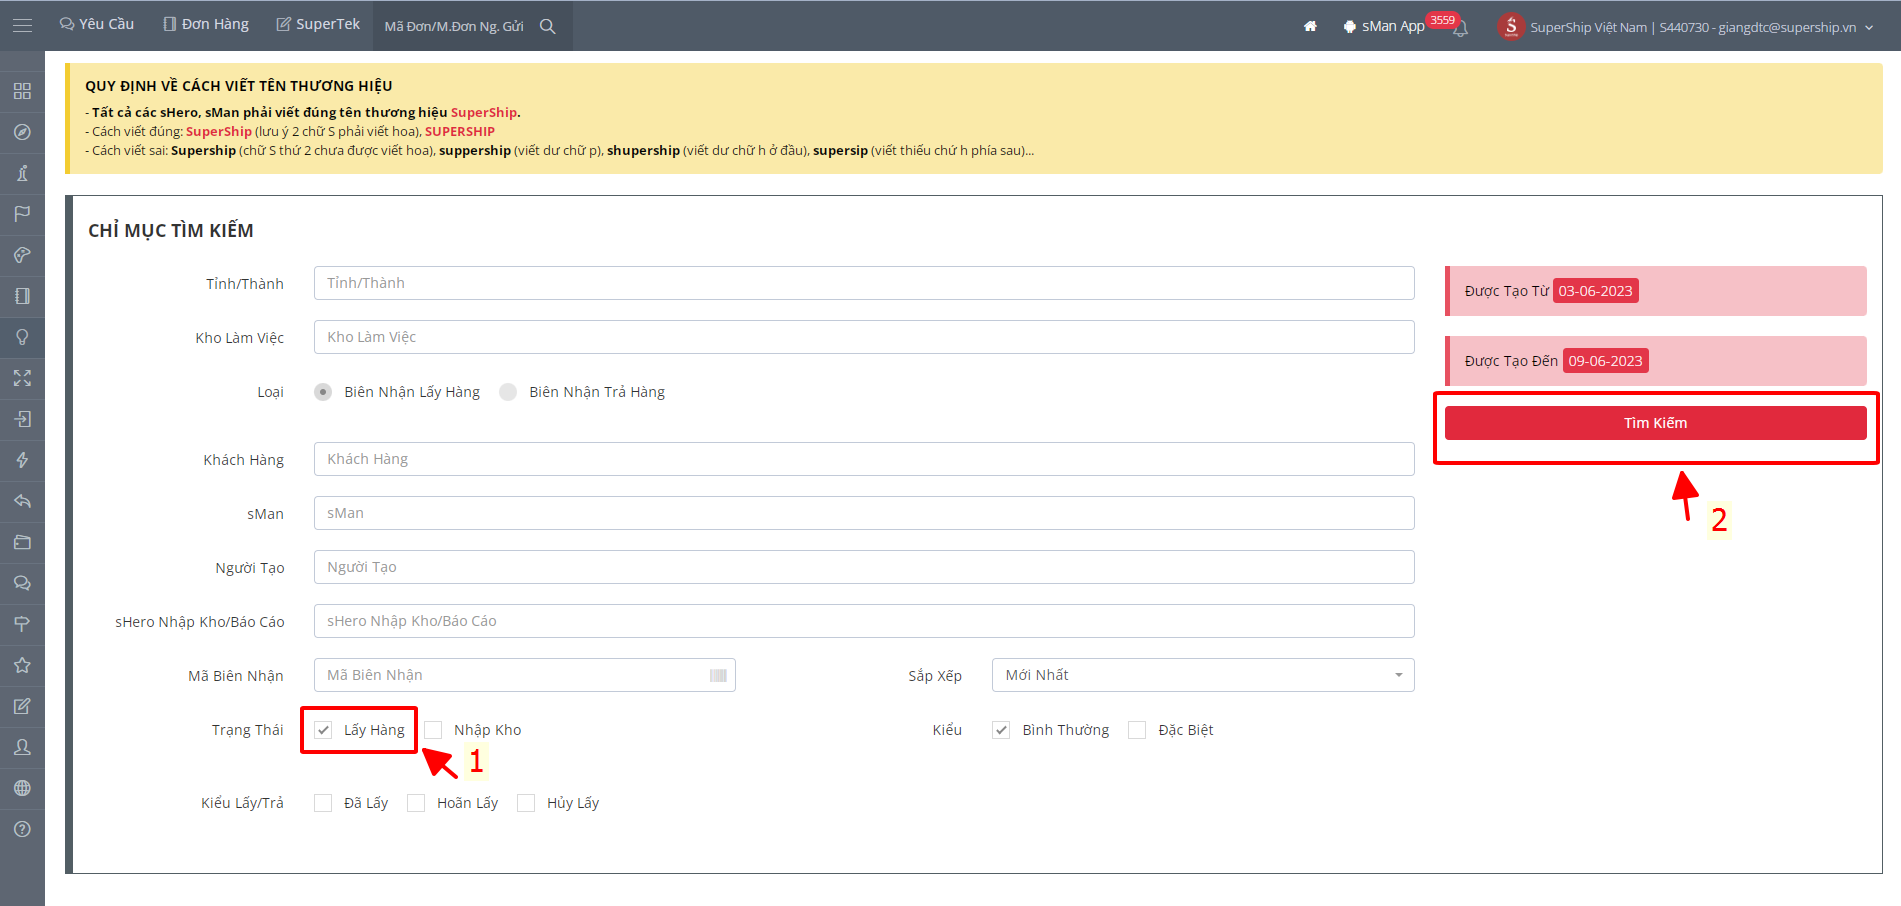Open the notebook sidebar icon
This screenshot has height=906, width=1901.
click(22, 296)
